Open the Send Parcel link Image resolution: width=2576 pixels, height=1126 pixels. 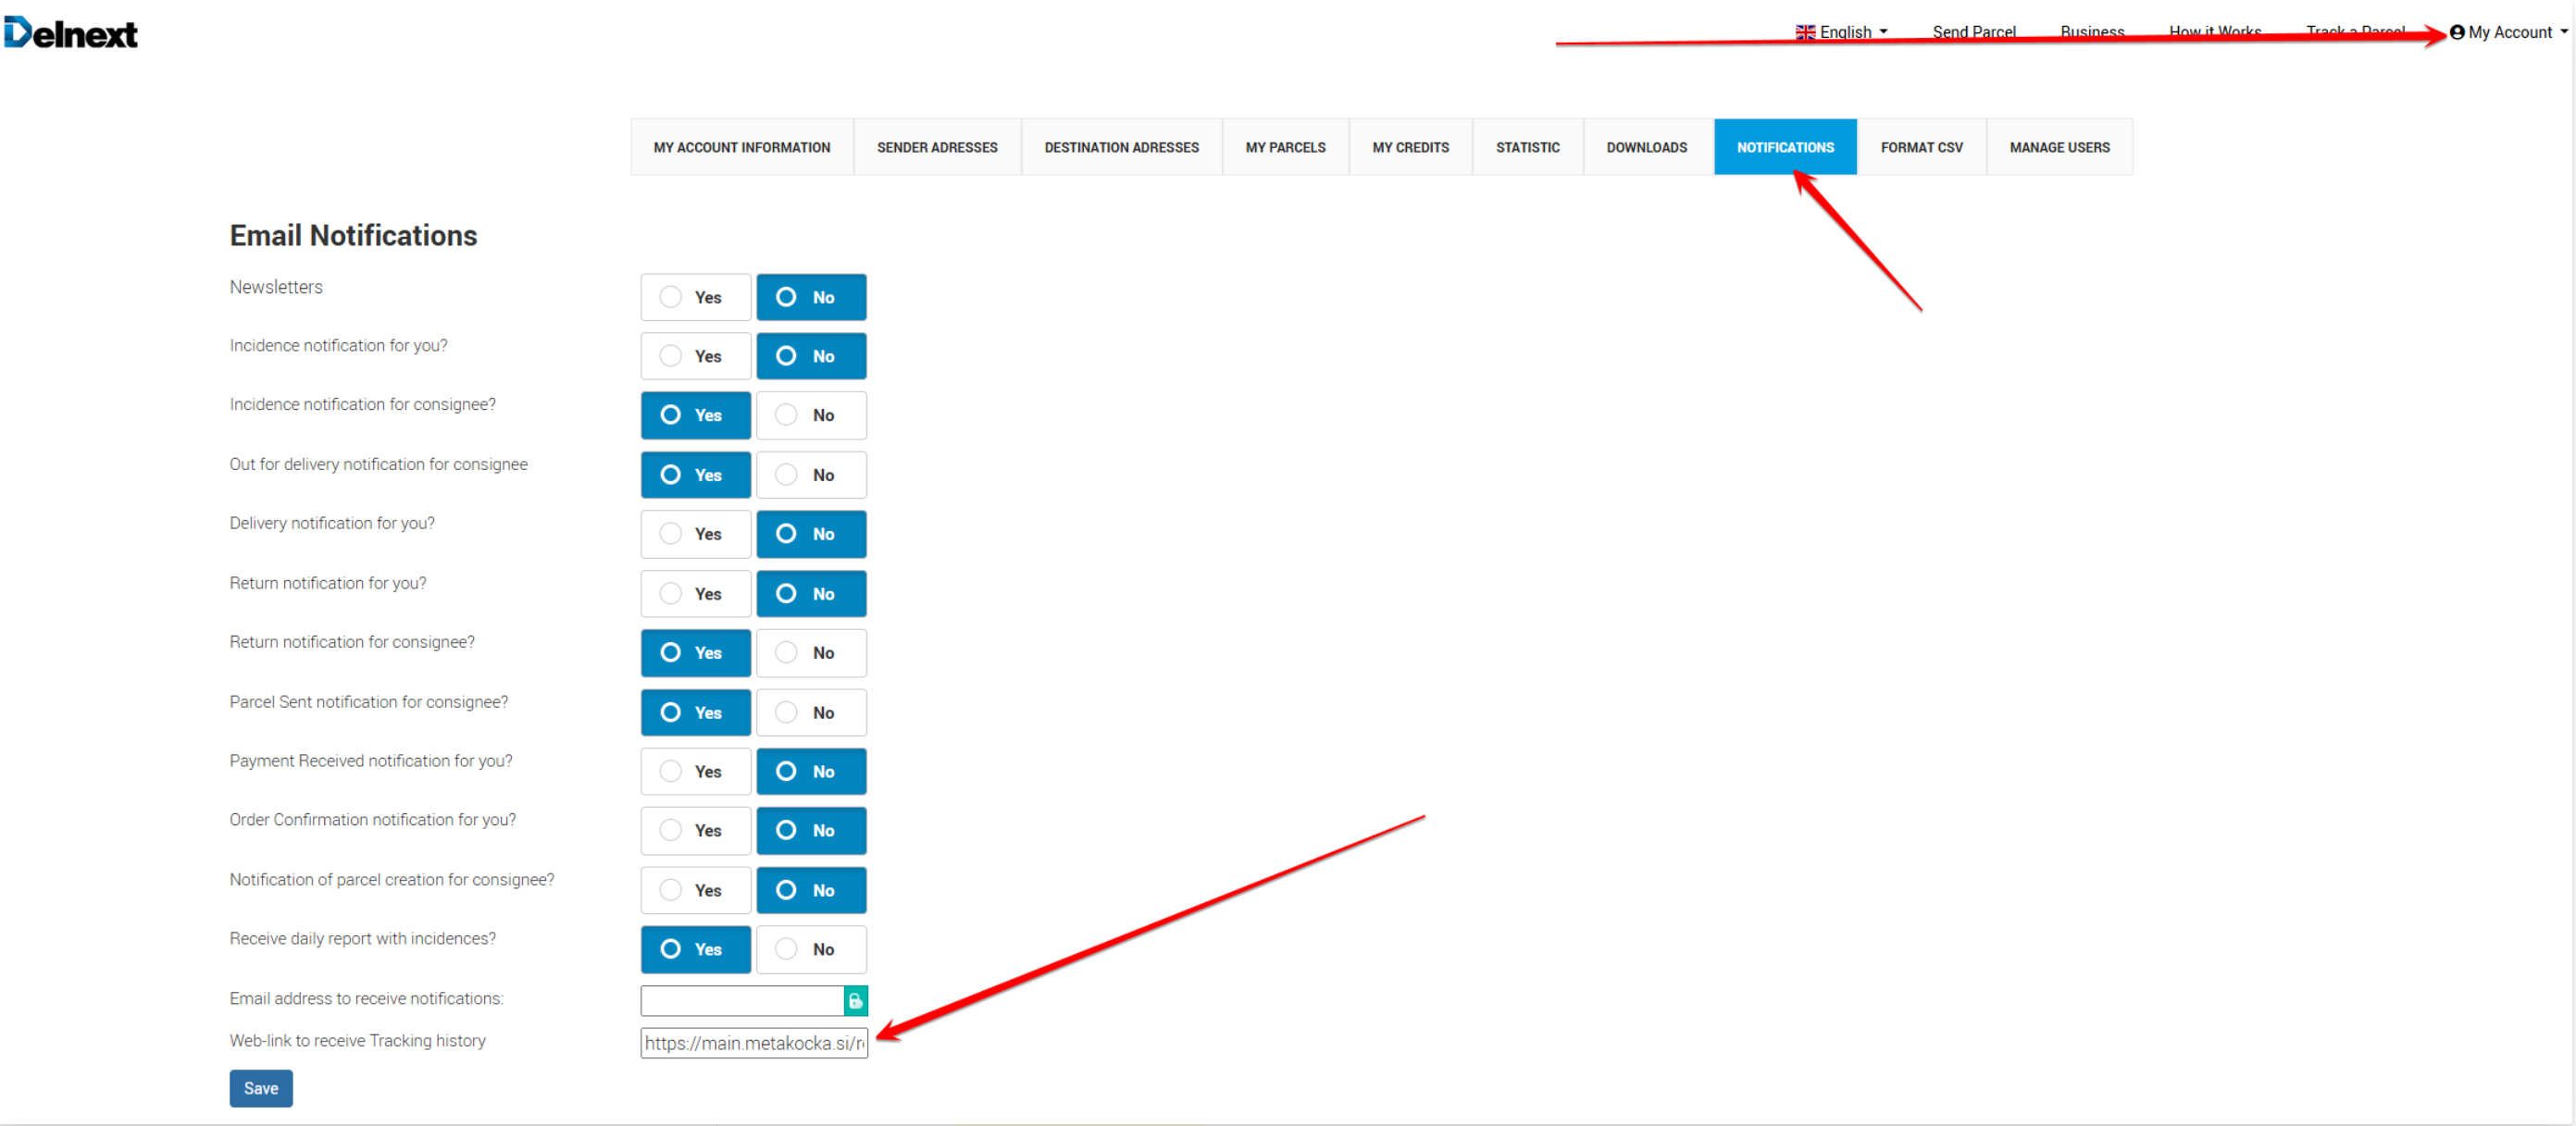(x=1973, y=32)
